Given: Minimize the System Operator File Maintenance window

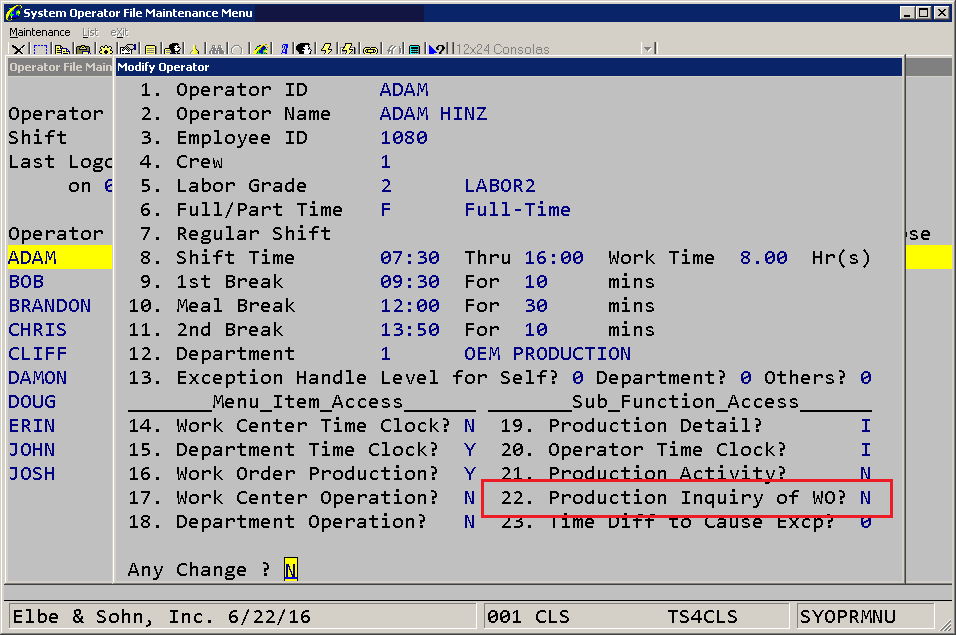Looking at the screenshot, I should point(907,12).
